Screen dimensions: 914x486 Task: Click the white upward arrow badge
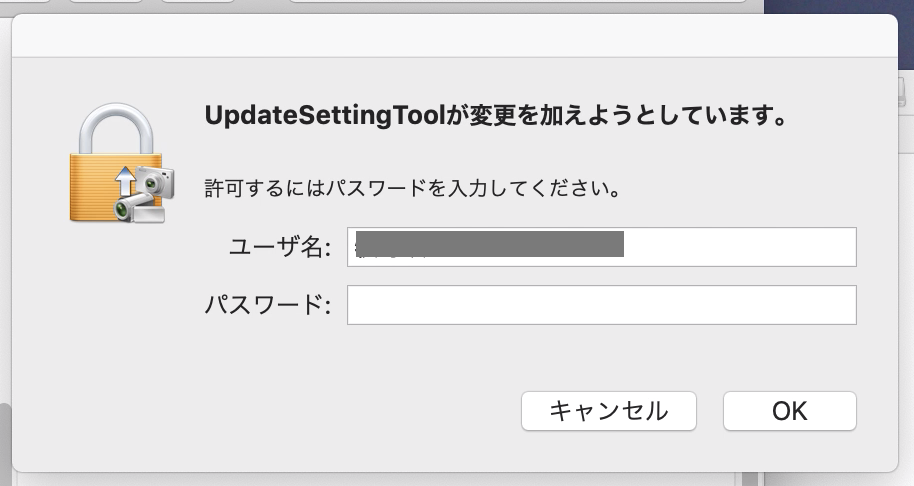point(125,182)
